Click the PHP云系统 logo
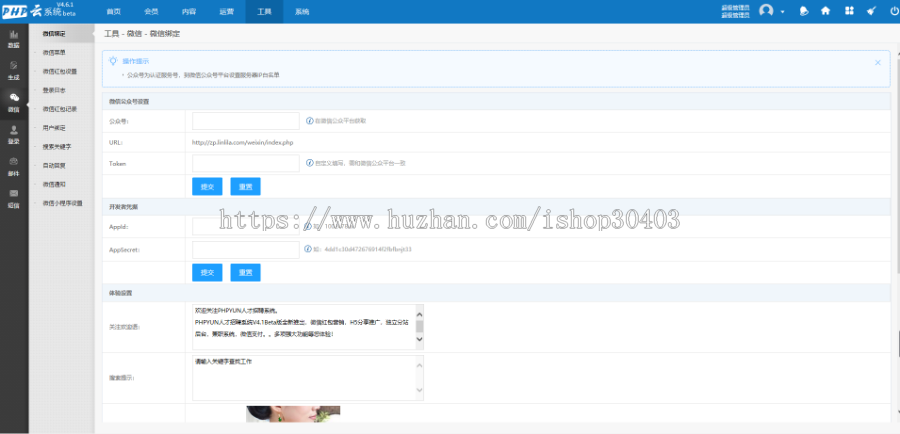900x434 pixels. (x=39, y=11)
